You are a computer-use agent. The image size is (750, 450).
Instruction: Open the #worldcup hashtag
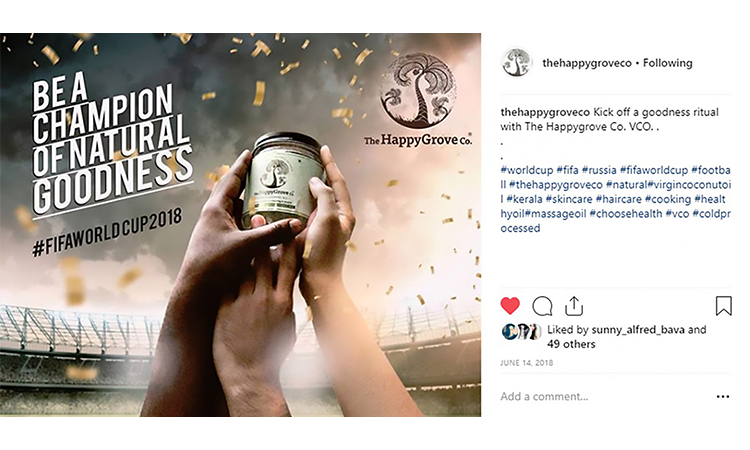tap(527, 170)
